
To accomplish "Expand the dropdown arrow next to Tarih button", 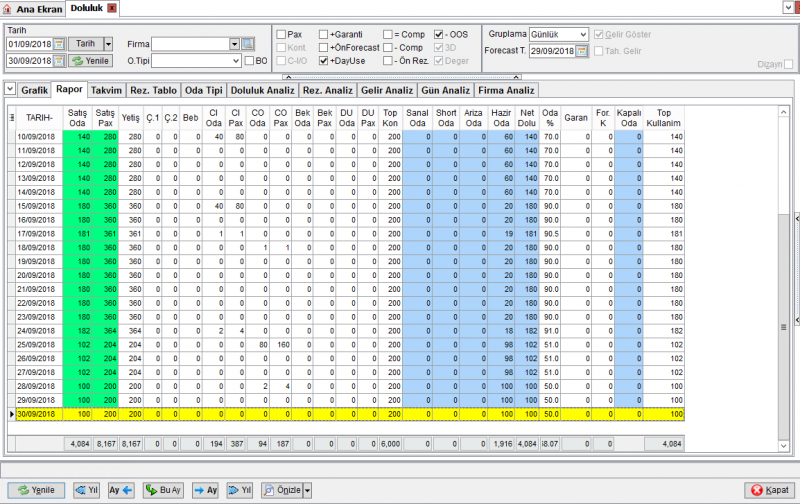I will coord(108,44).
